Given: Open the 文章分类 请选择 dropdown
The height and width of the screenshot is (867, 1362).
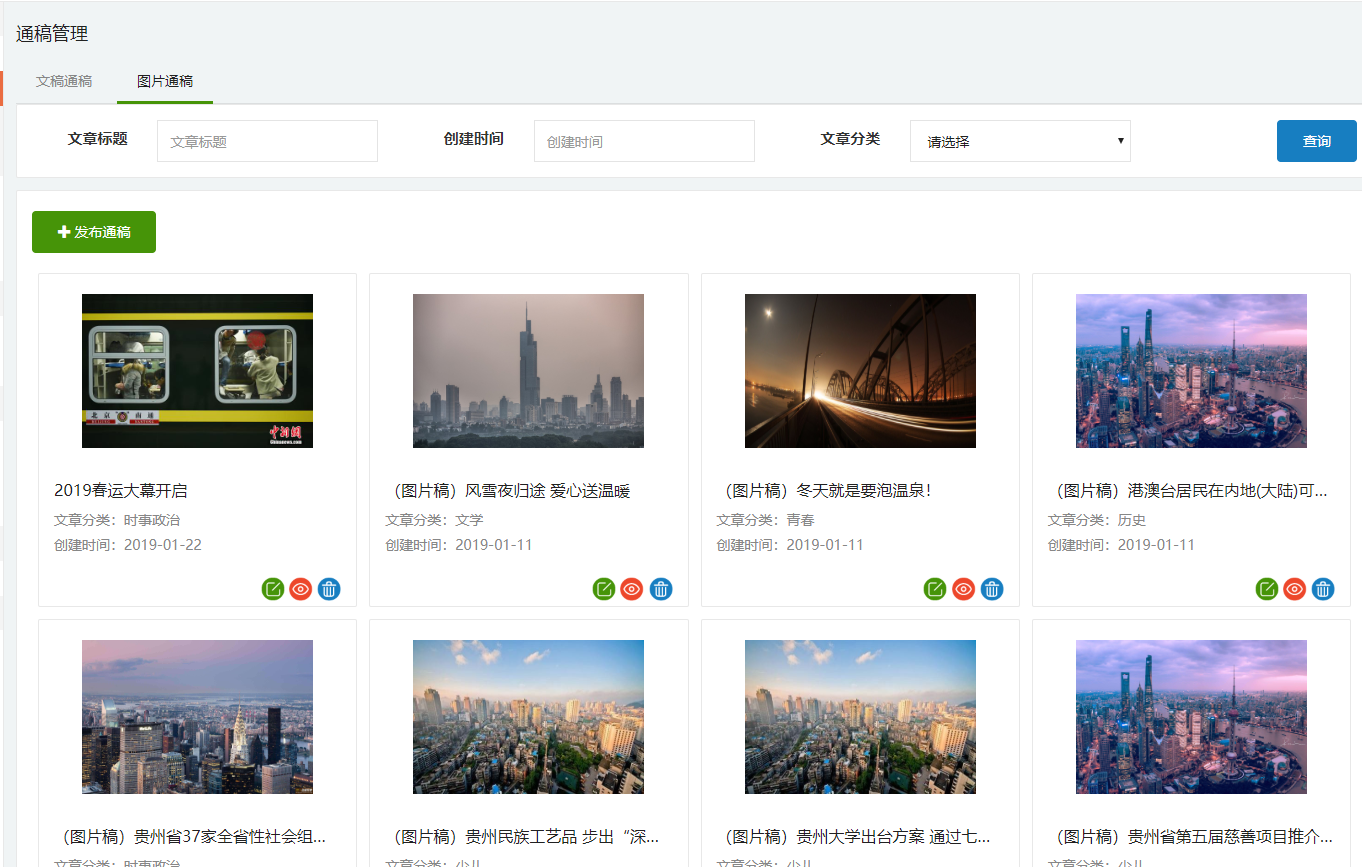Looking at the screenshot, I should click(x=1020, y=141).
